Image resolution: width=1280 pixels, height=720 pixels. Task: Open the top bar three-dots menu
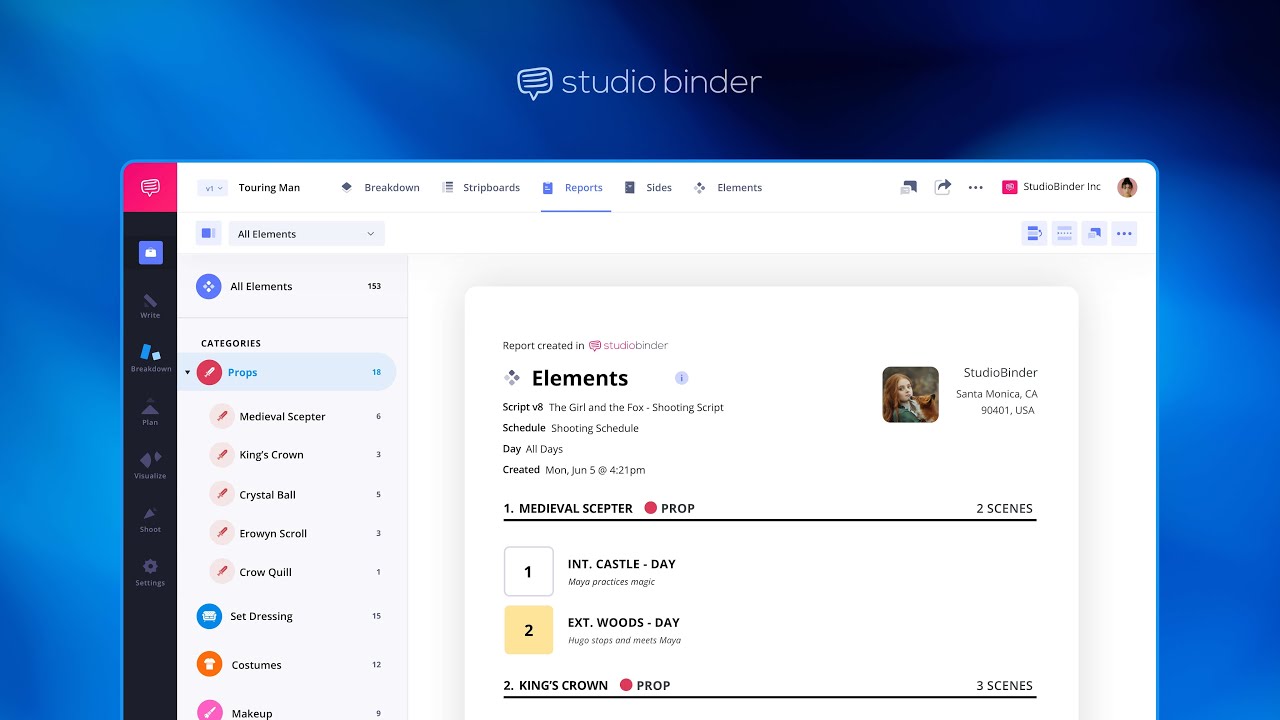tap(976, 188)
